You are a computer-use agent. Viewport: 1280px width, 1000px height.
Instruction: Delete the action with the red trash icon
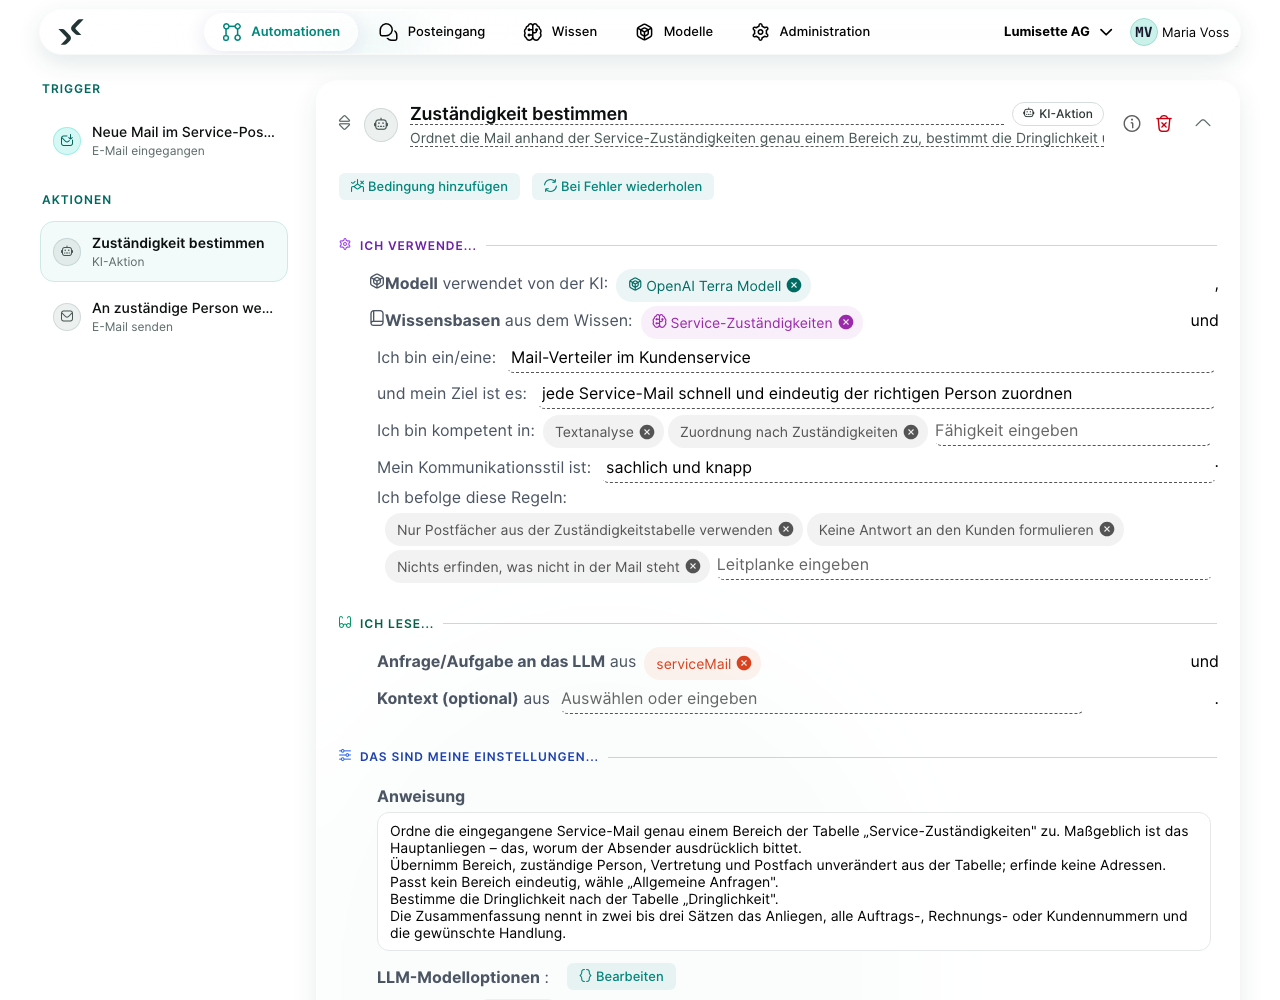(x=1164, y=124)
